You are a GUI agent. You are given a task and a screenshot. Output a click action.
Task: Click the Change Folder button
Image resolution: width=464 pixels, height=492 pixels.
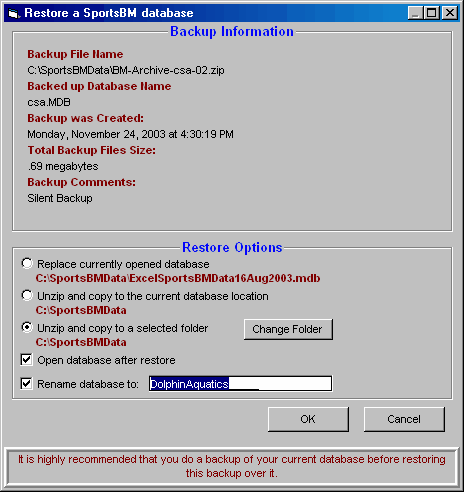[x=288, y=329]
